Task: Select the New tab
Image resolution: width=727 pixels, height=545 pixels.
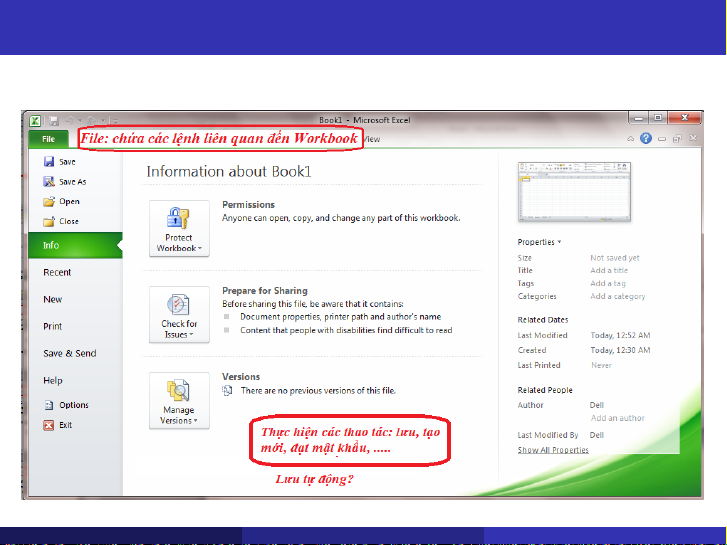Action: pyautogui.click(x=52, y=299)
